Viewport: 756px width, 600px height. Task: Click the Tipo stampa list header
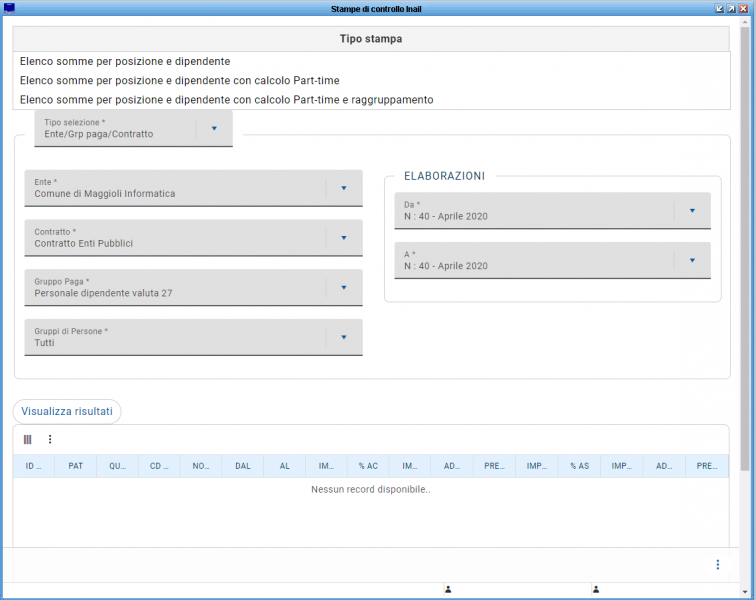[371, 39]
